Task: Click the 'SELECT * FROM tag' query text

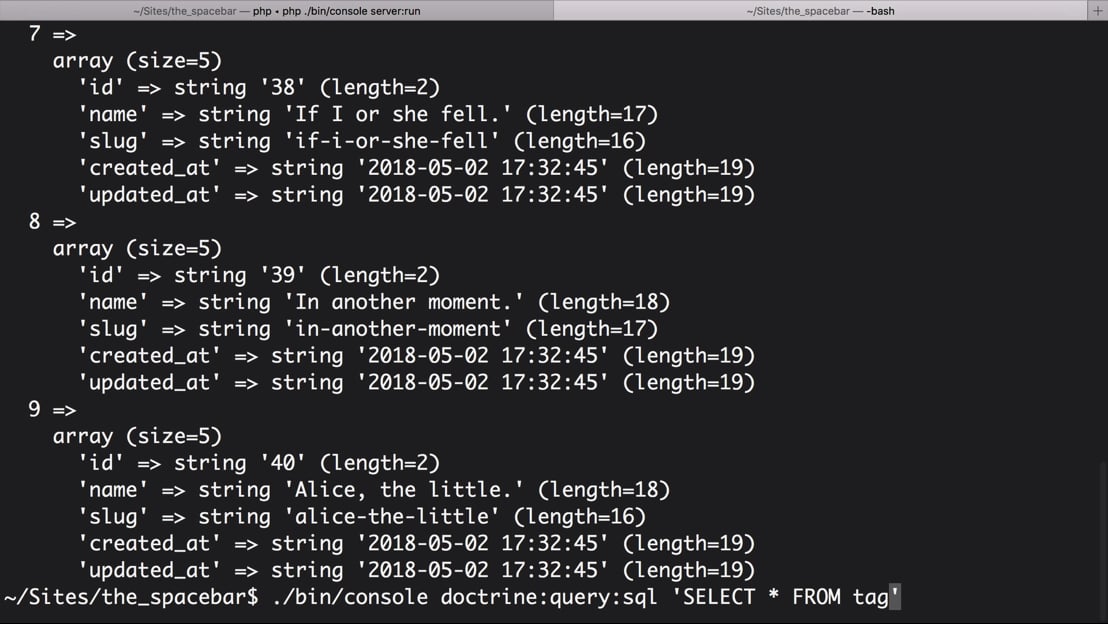Action: (785, 597)
